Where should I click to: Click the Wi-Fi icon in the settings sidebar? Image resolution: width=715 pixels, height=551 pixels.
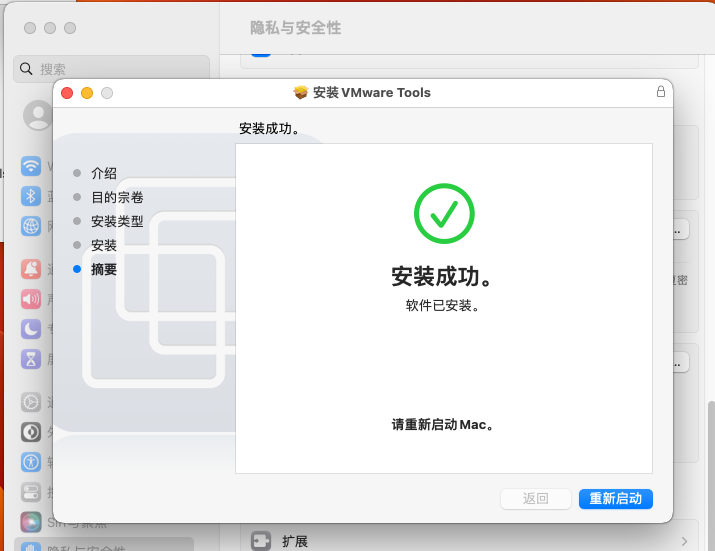pos(31,166)
